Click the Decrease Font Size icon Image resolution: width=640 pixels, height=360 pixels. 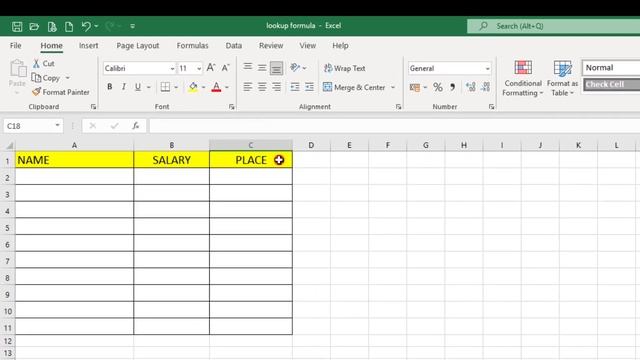(225, 68)
